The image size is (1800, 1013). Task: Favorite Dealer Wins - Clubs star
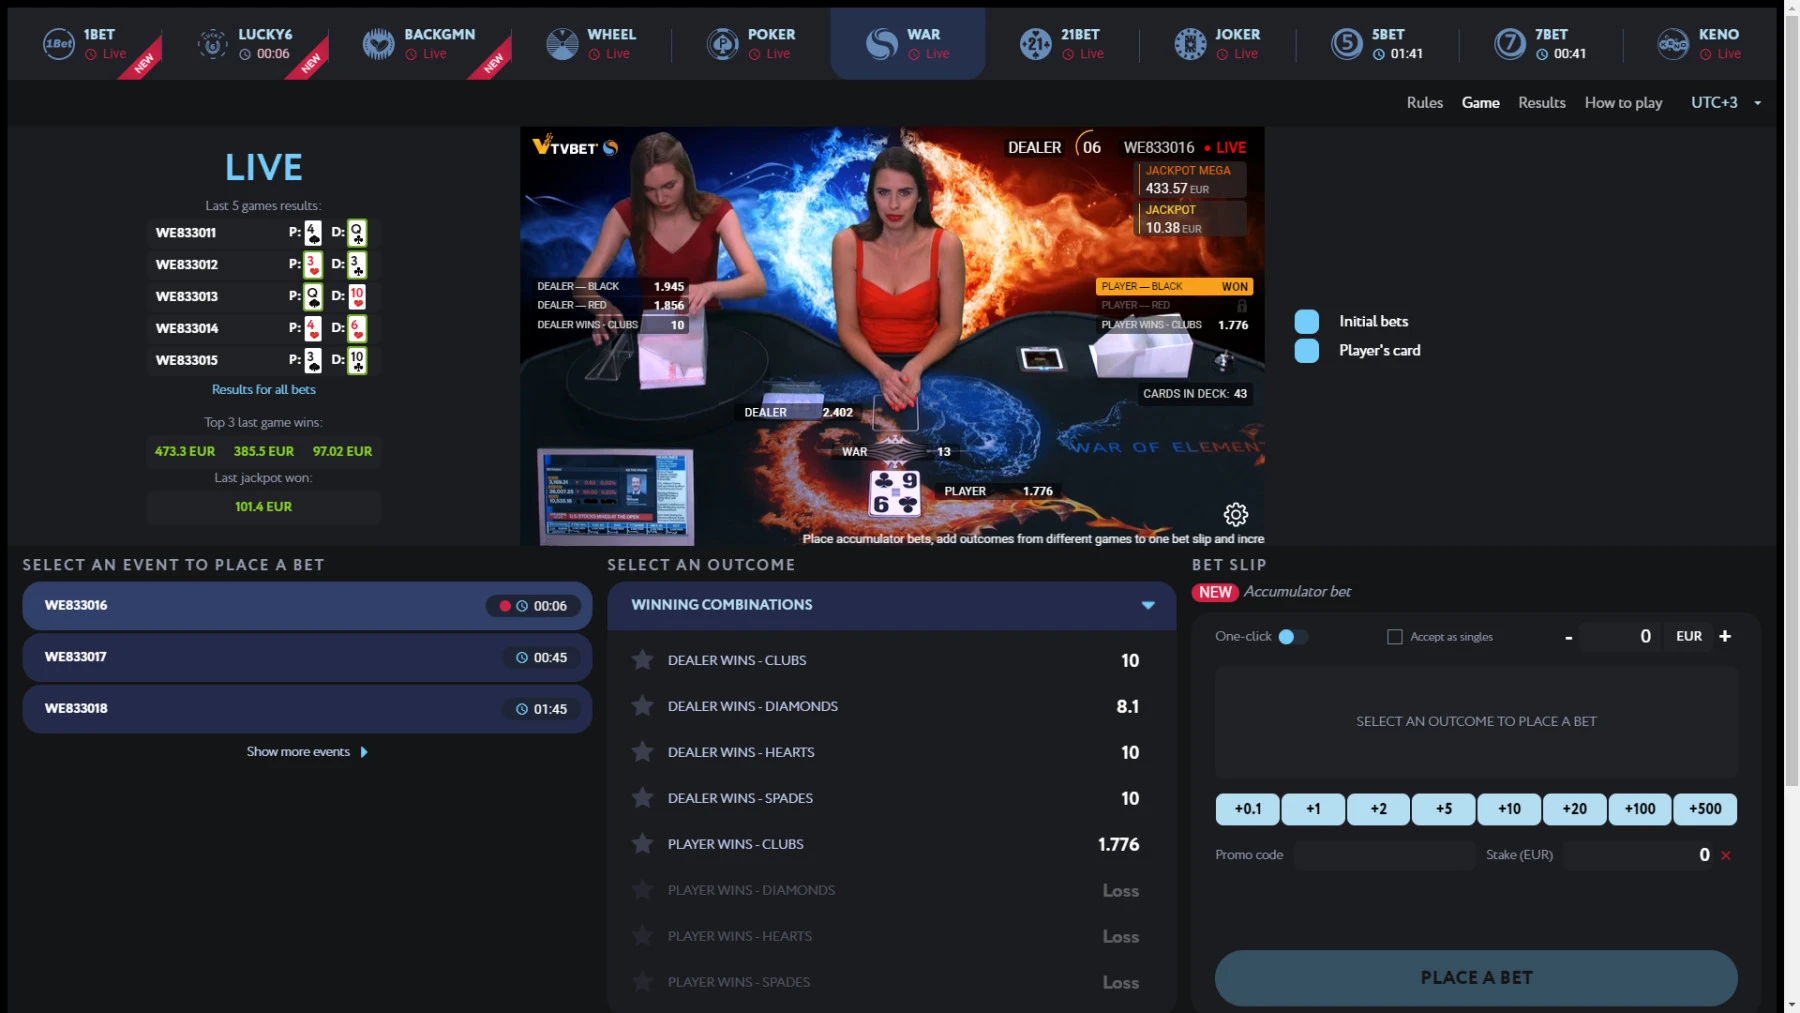tap(643, 660)
